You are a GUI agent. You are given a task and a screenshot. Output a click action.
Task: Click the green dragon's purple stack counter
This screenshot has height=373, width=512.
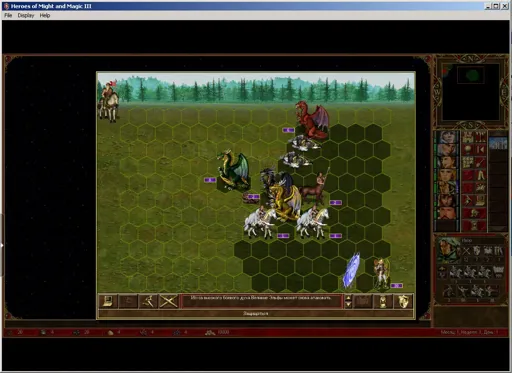coord(210,180)
